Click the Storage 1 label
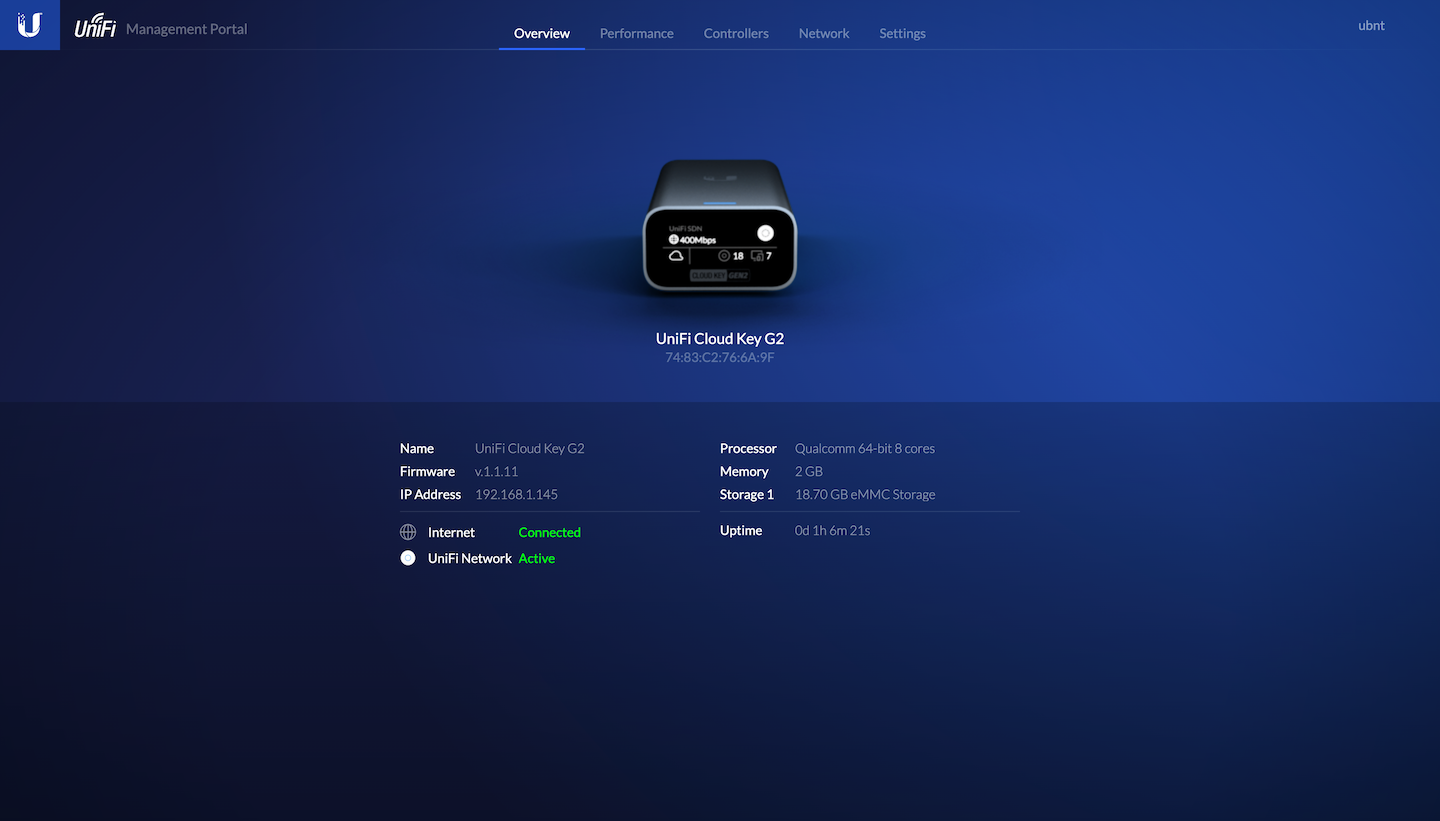The width and height of the screenshot is (1440, 821). point(747,494)
